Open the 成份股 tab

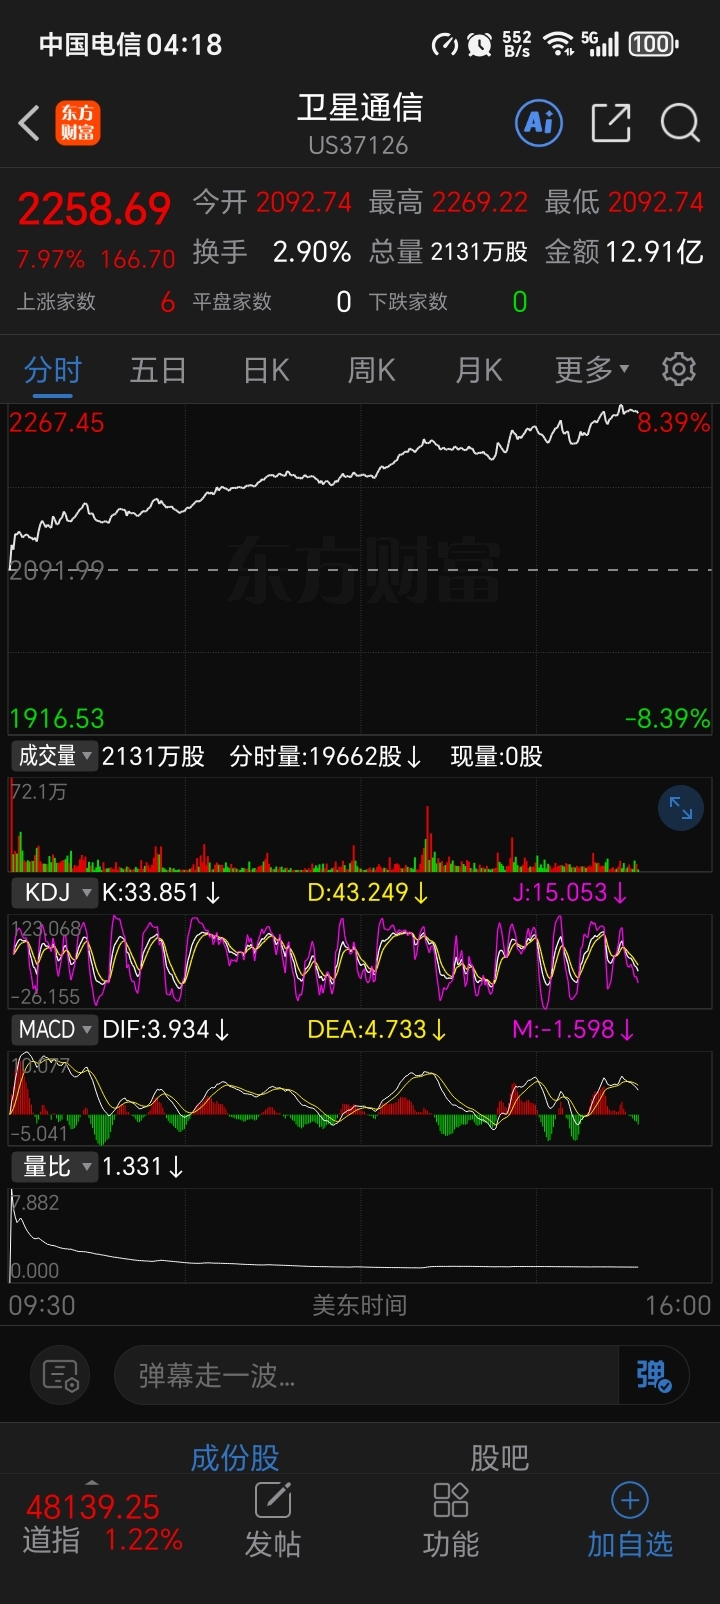(x=235, y=1457)
